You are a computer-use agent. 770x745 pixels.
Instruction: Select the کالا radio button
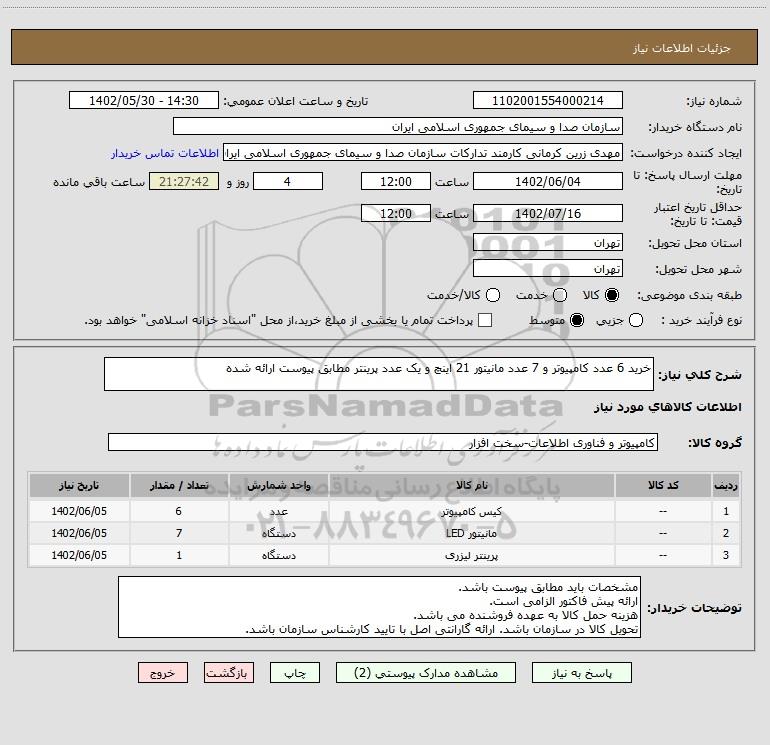[612, 295]
